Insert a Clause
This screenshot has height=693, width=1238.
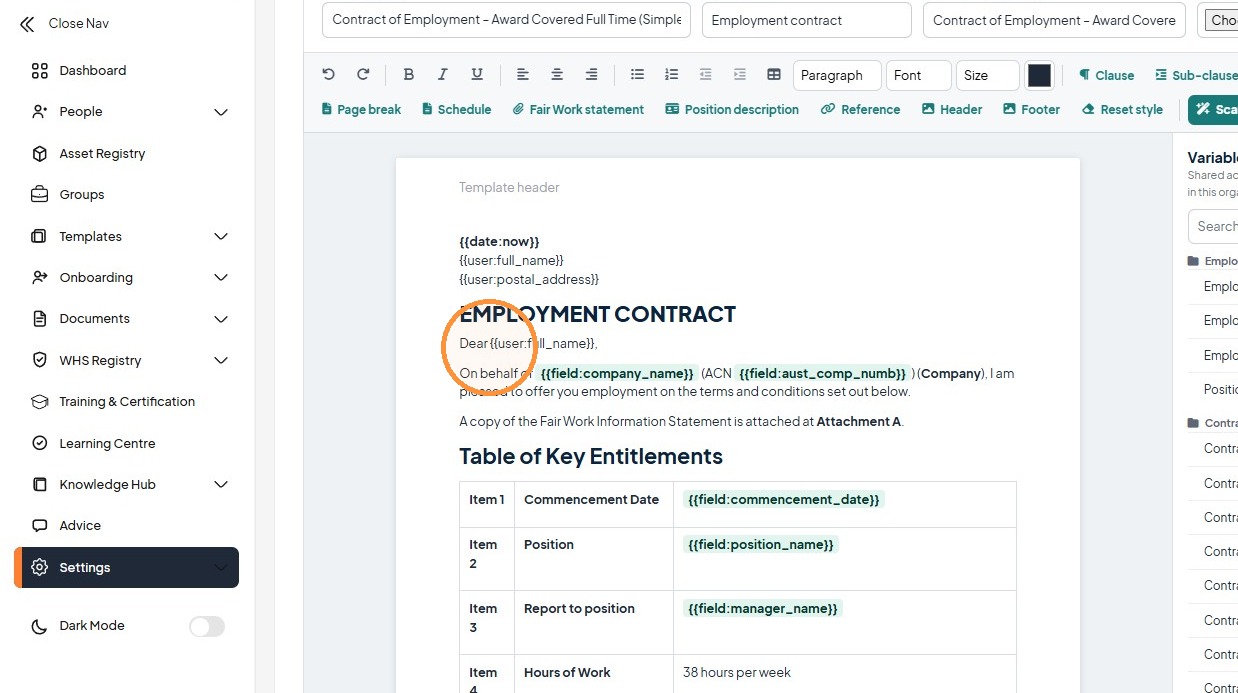point(1106,75)
